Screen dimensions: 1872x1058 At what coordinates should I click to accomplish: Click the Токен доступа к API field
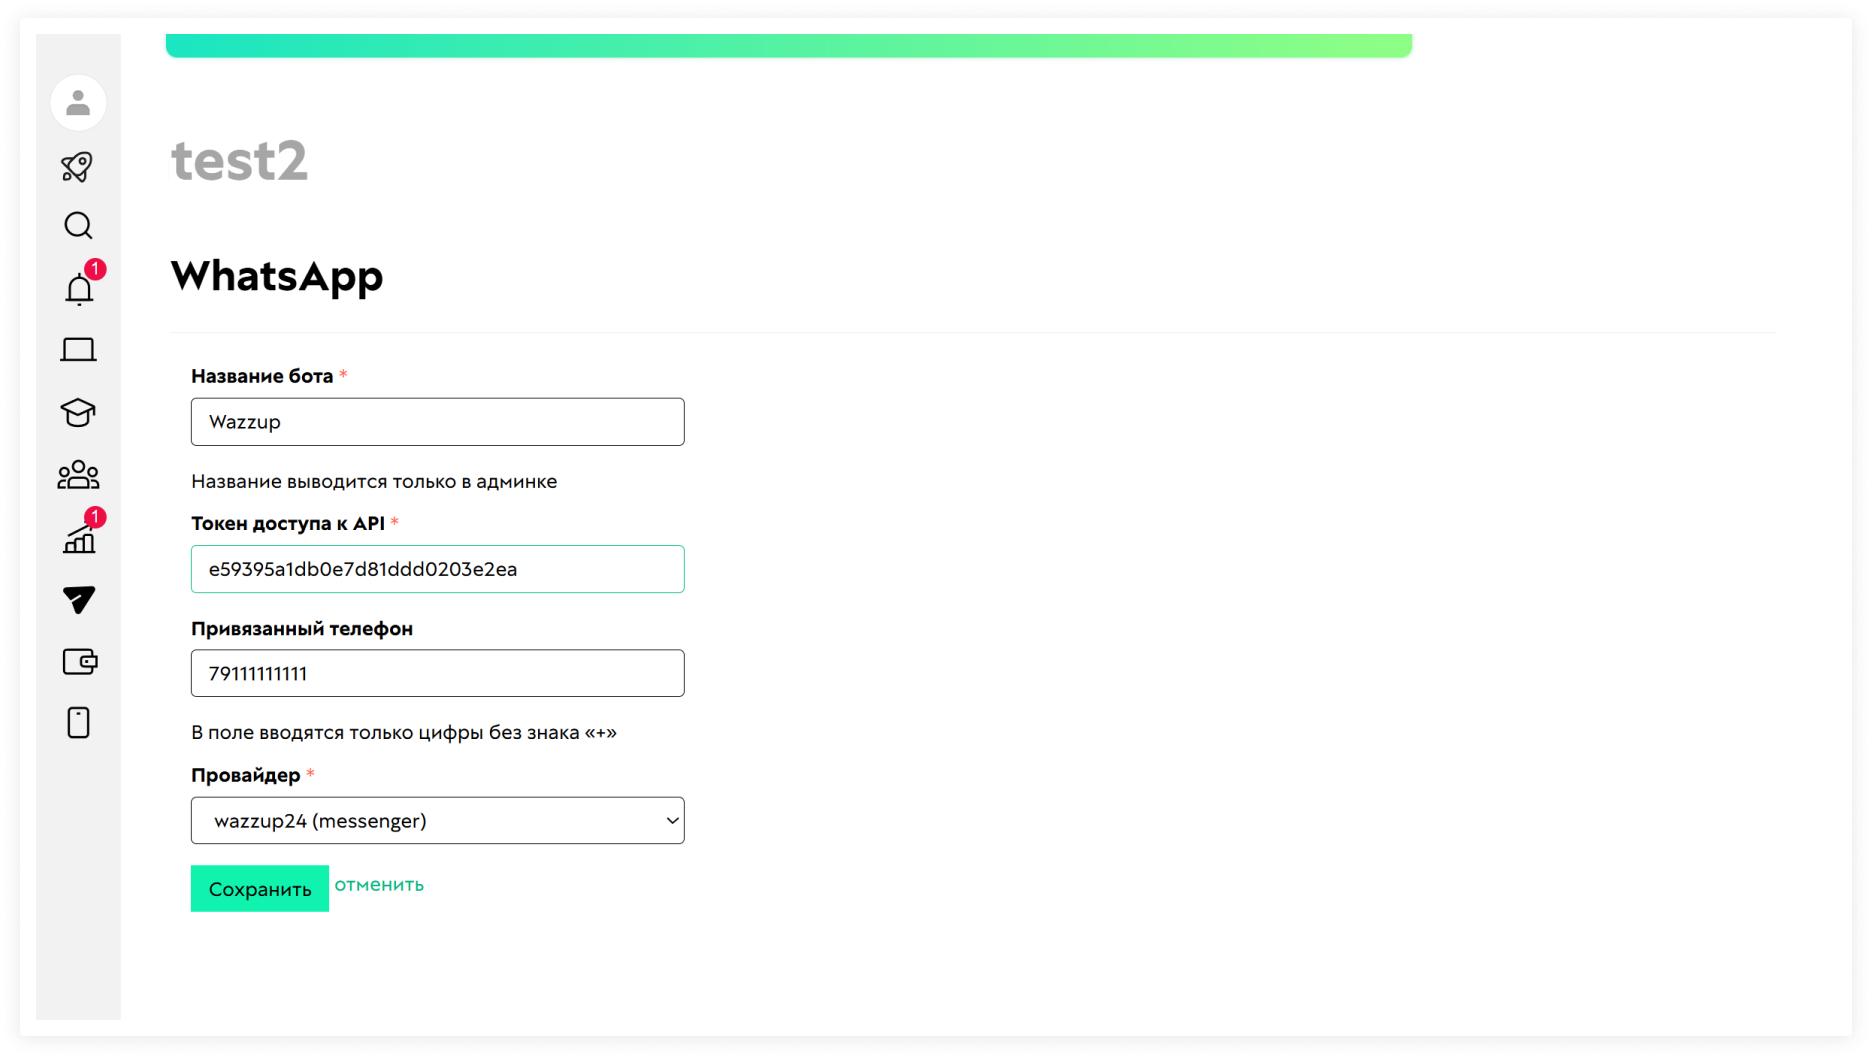coord(438,569)
